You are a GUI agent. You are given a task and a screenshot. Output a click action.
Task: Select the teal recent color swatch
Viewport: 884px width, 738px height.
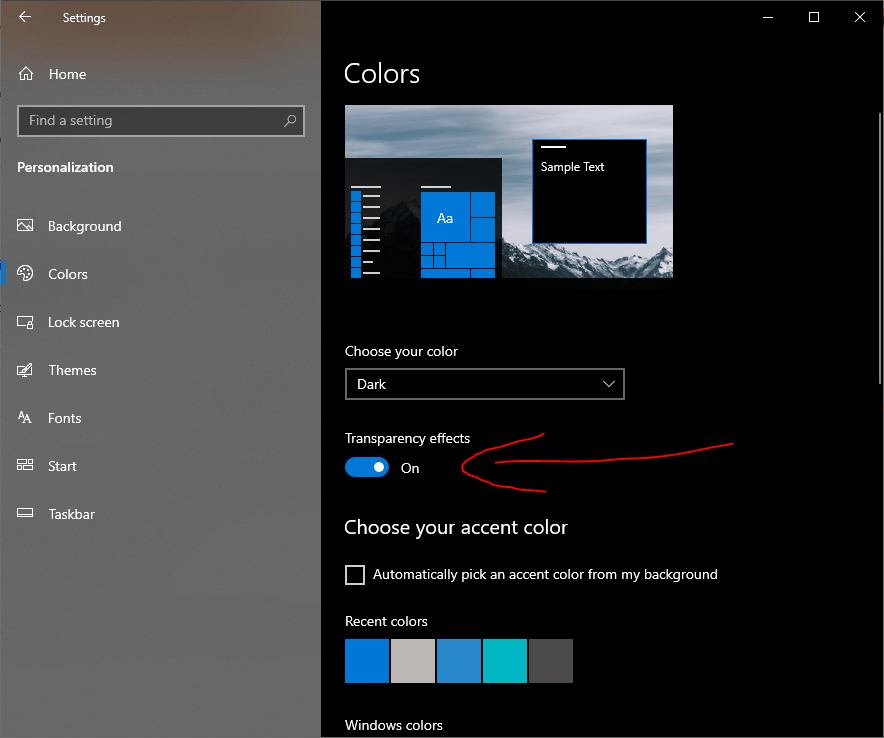pos(504,661)
